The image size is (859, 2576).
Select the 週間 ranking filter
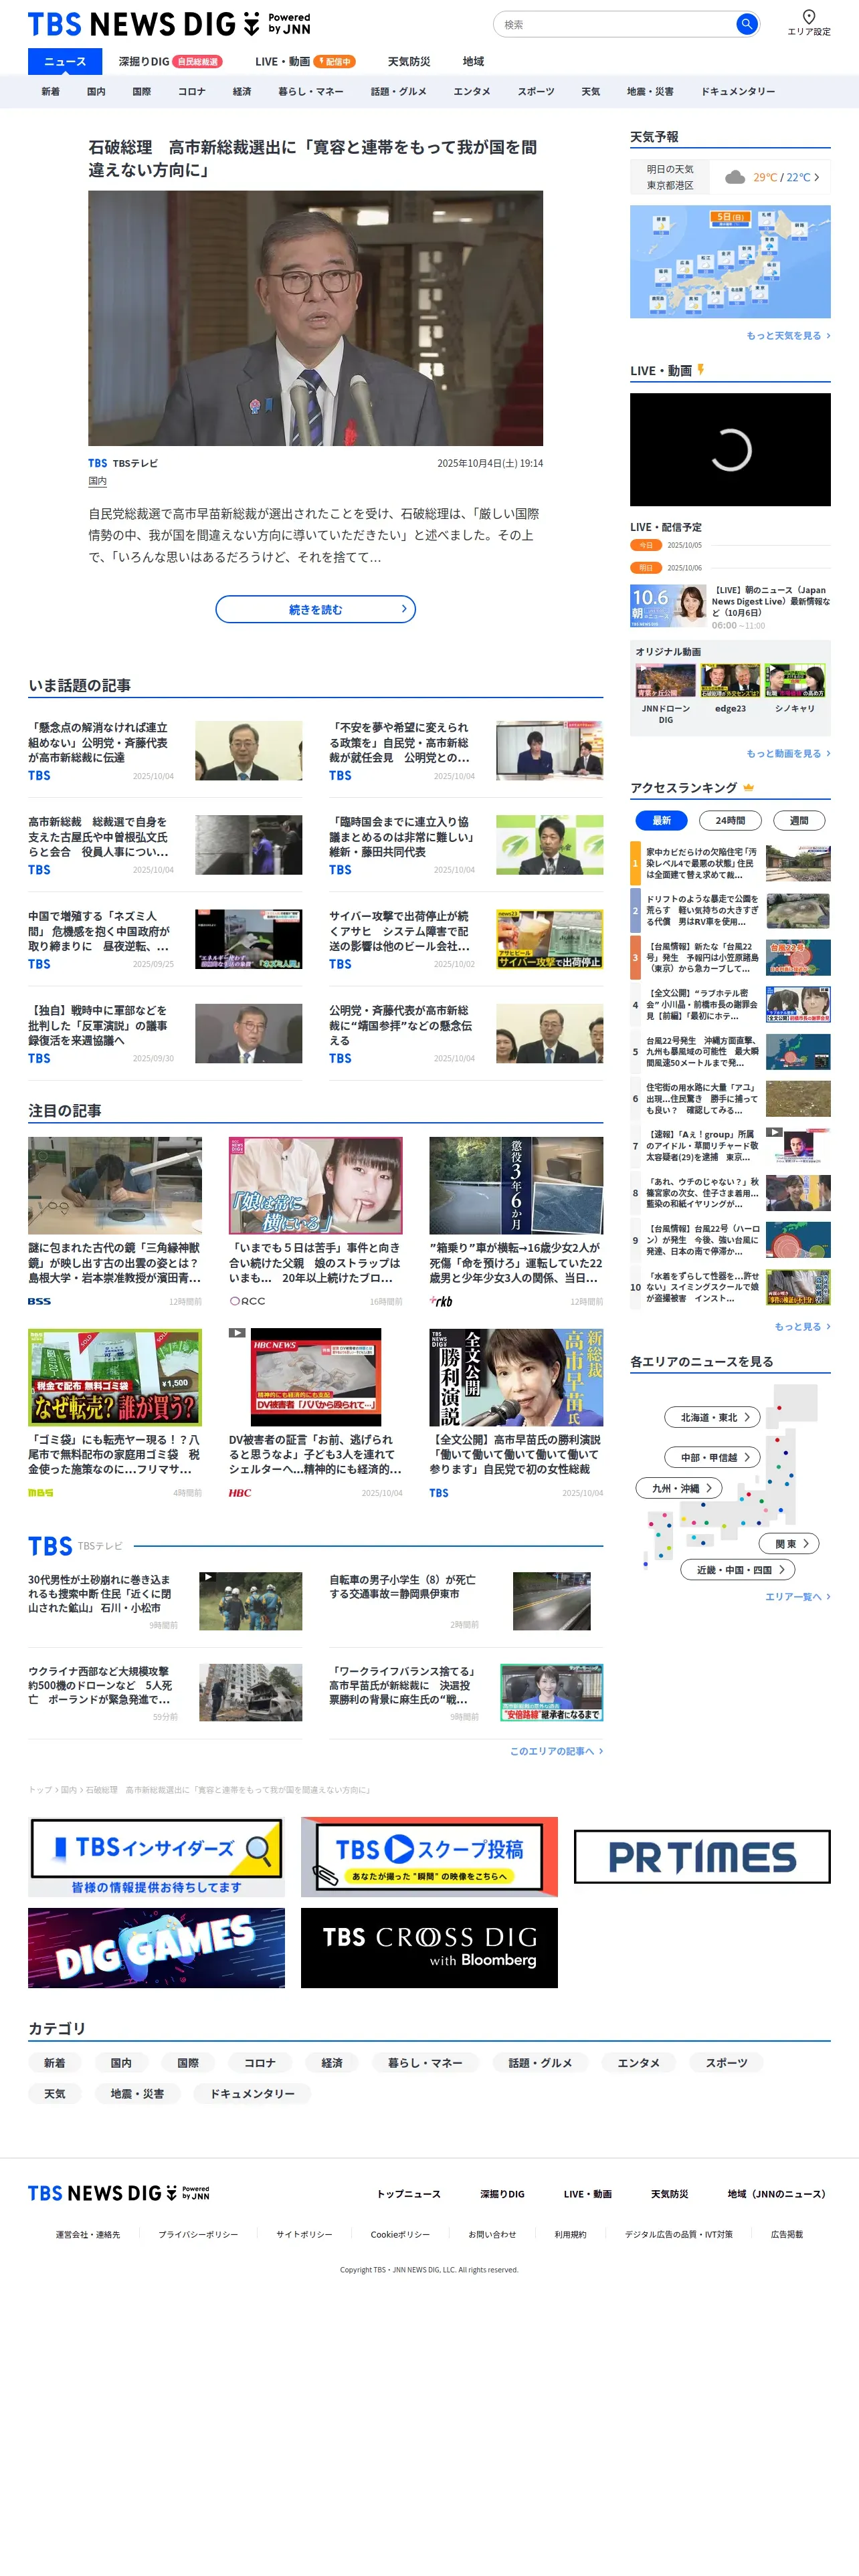(x=799, y=820)
